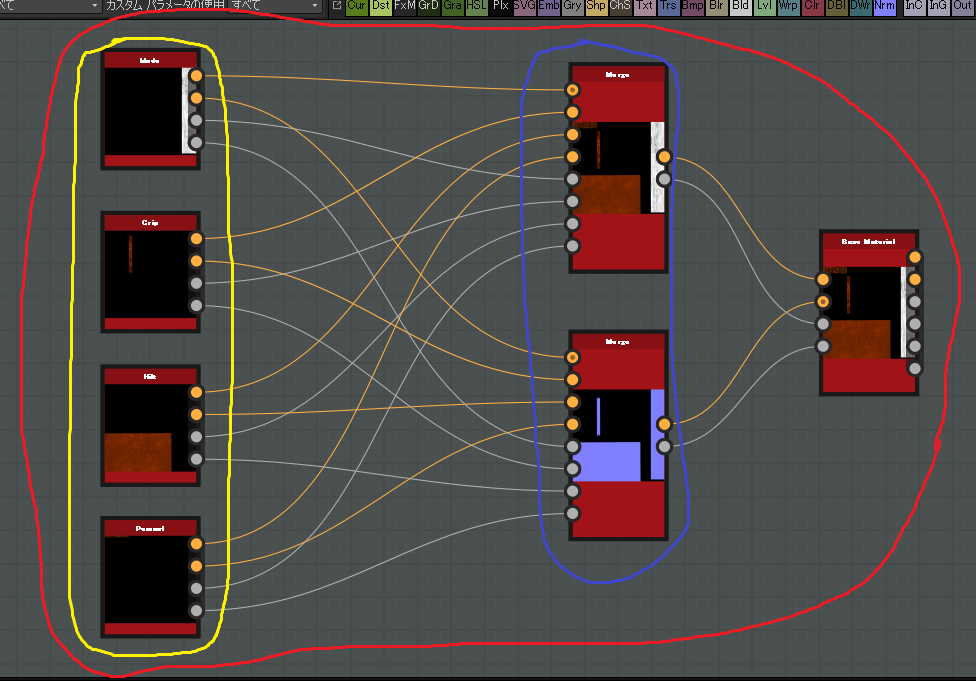Open the leftmost toolbar dropdown arrow
The width and height of the screenshot is (976, 681).
pyautogui.click(x=95, y=6)
